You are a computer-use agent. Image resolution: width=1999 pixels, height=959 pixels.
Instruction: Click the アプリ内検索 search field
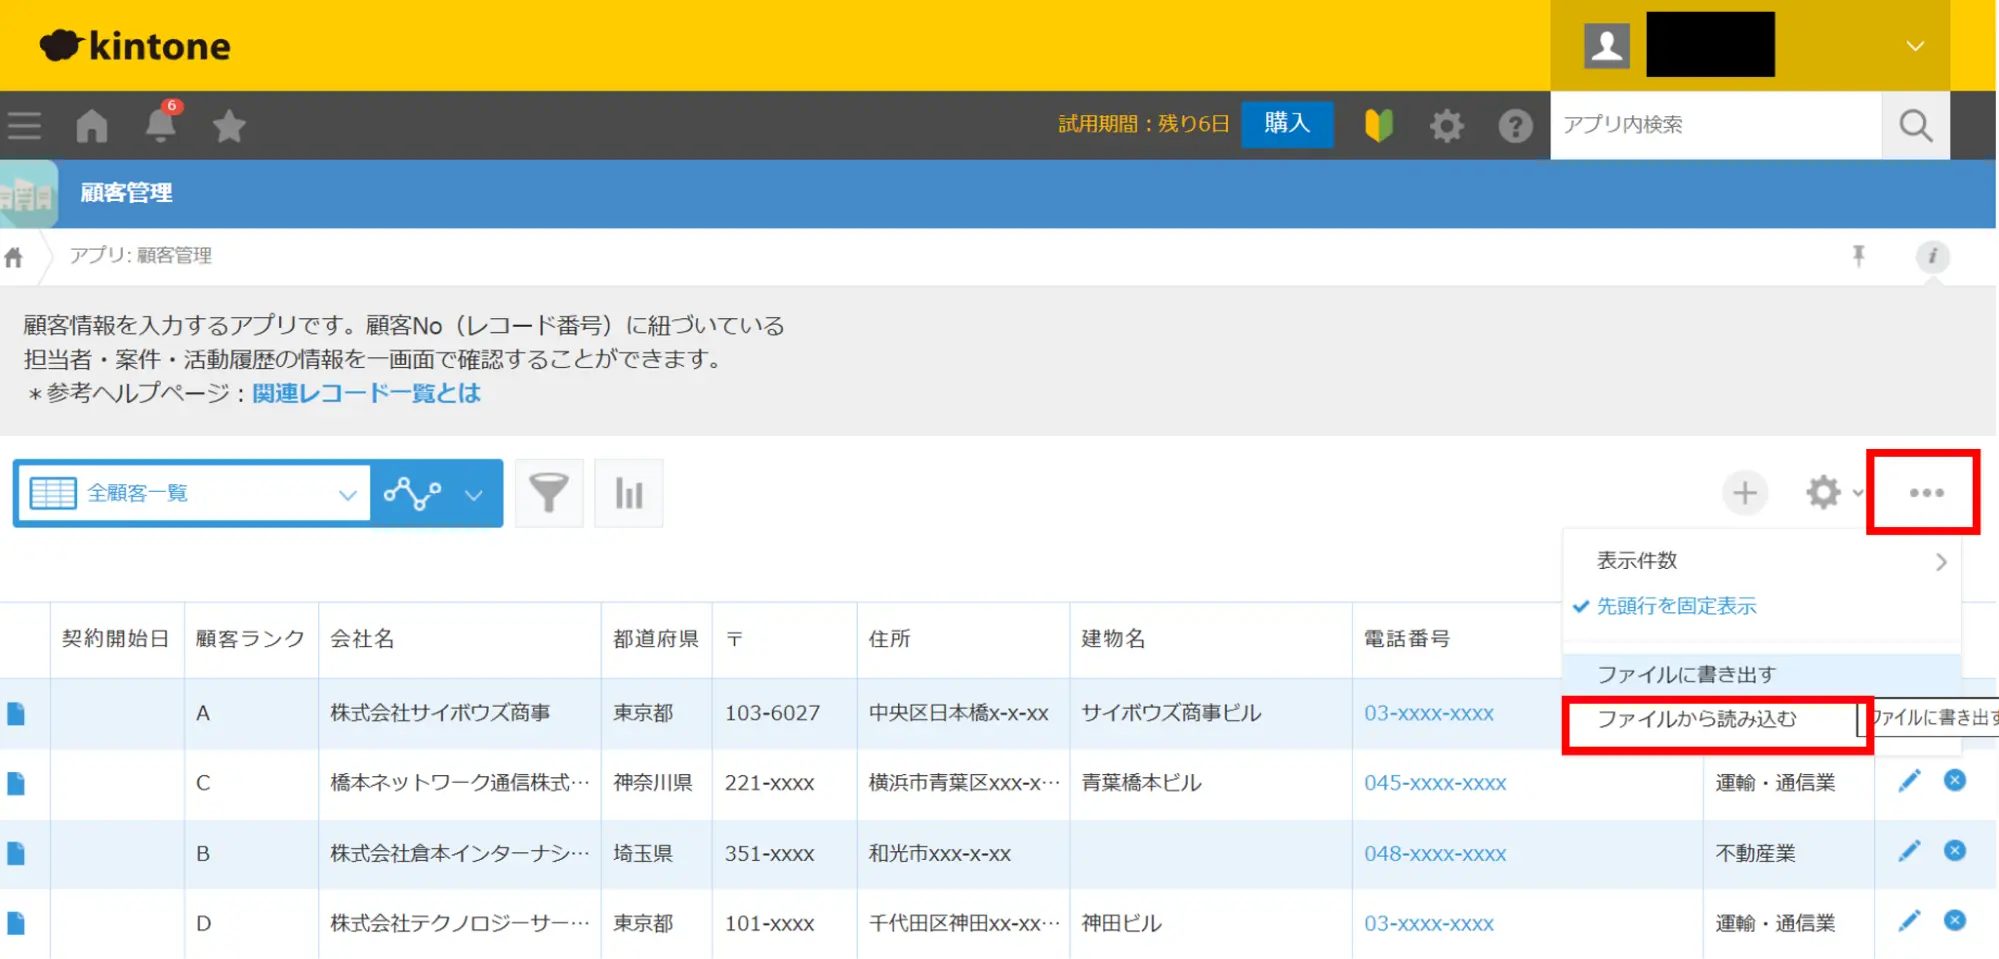click(x=1714, y=125)
